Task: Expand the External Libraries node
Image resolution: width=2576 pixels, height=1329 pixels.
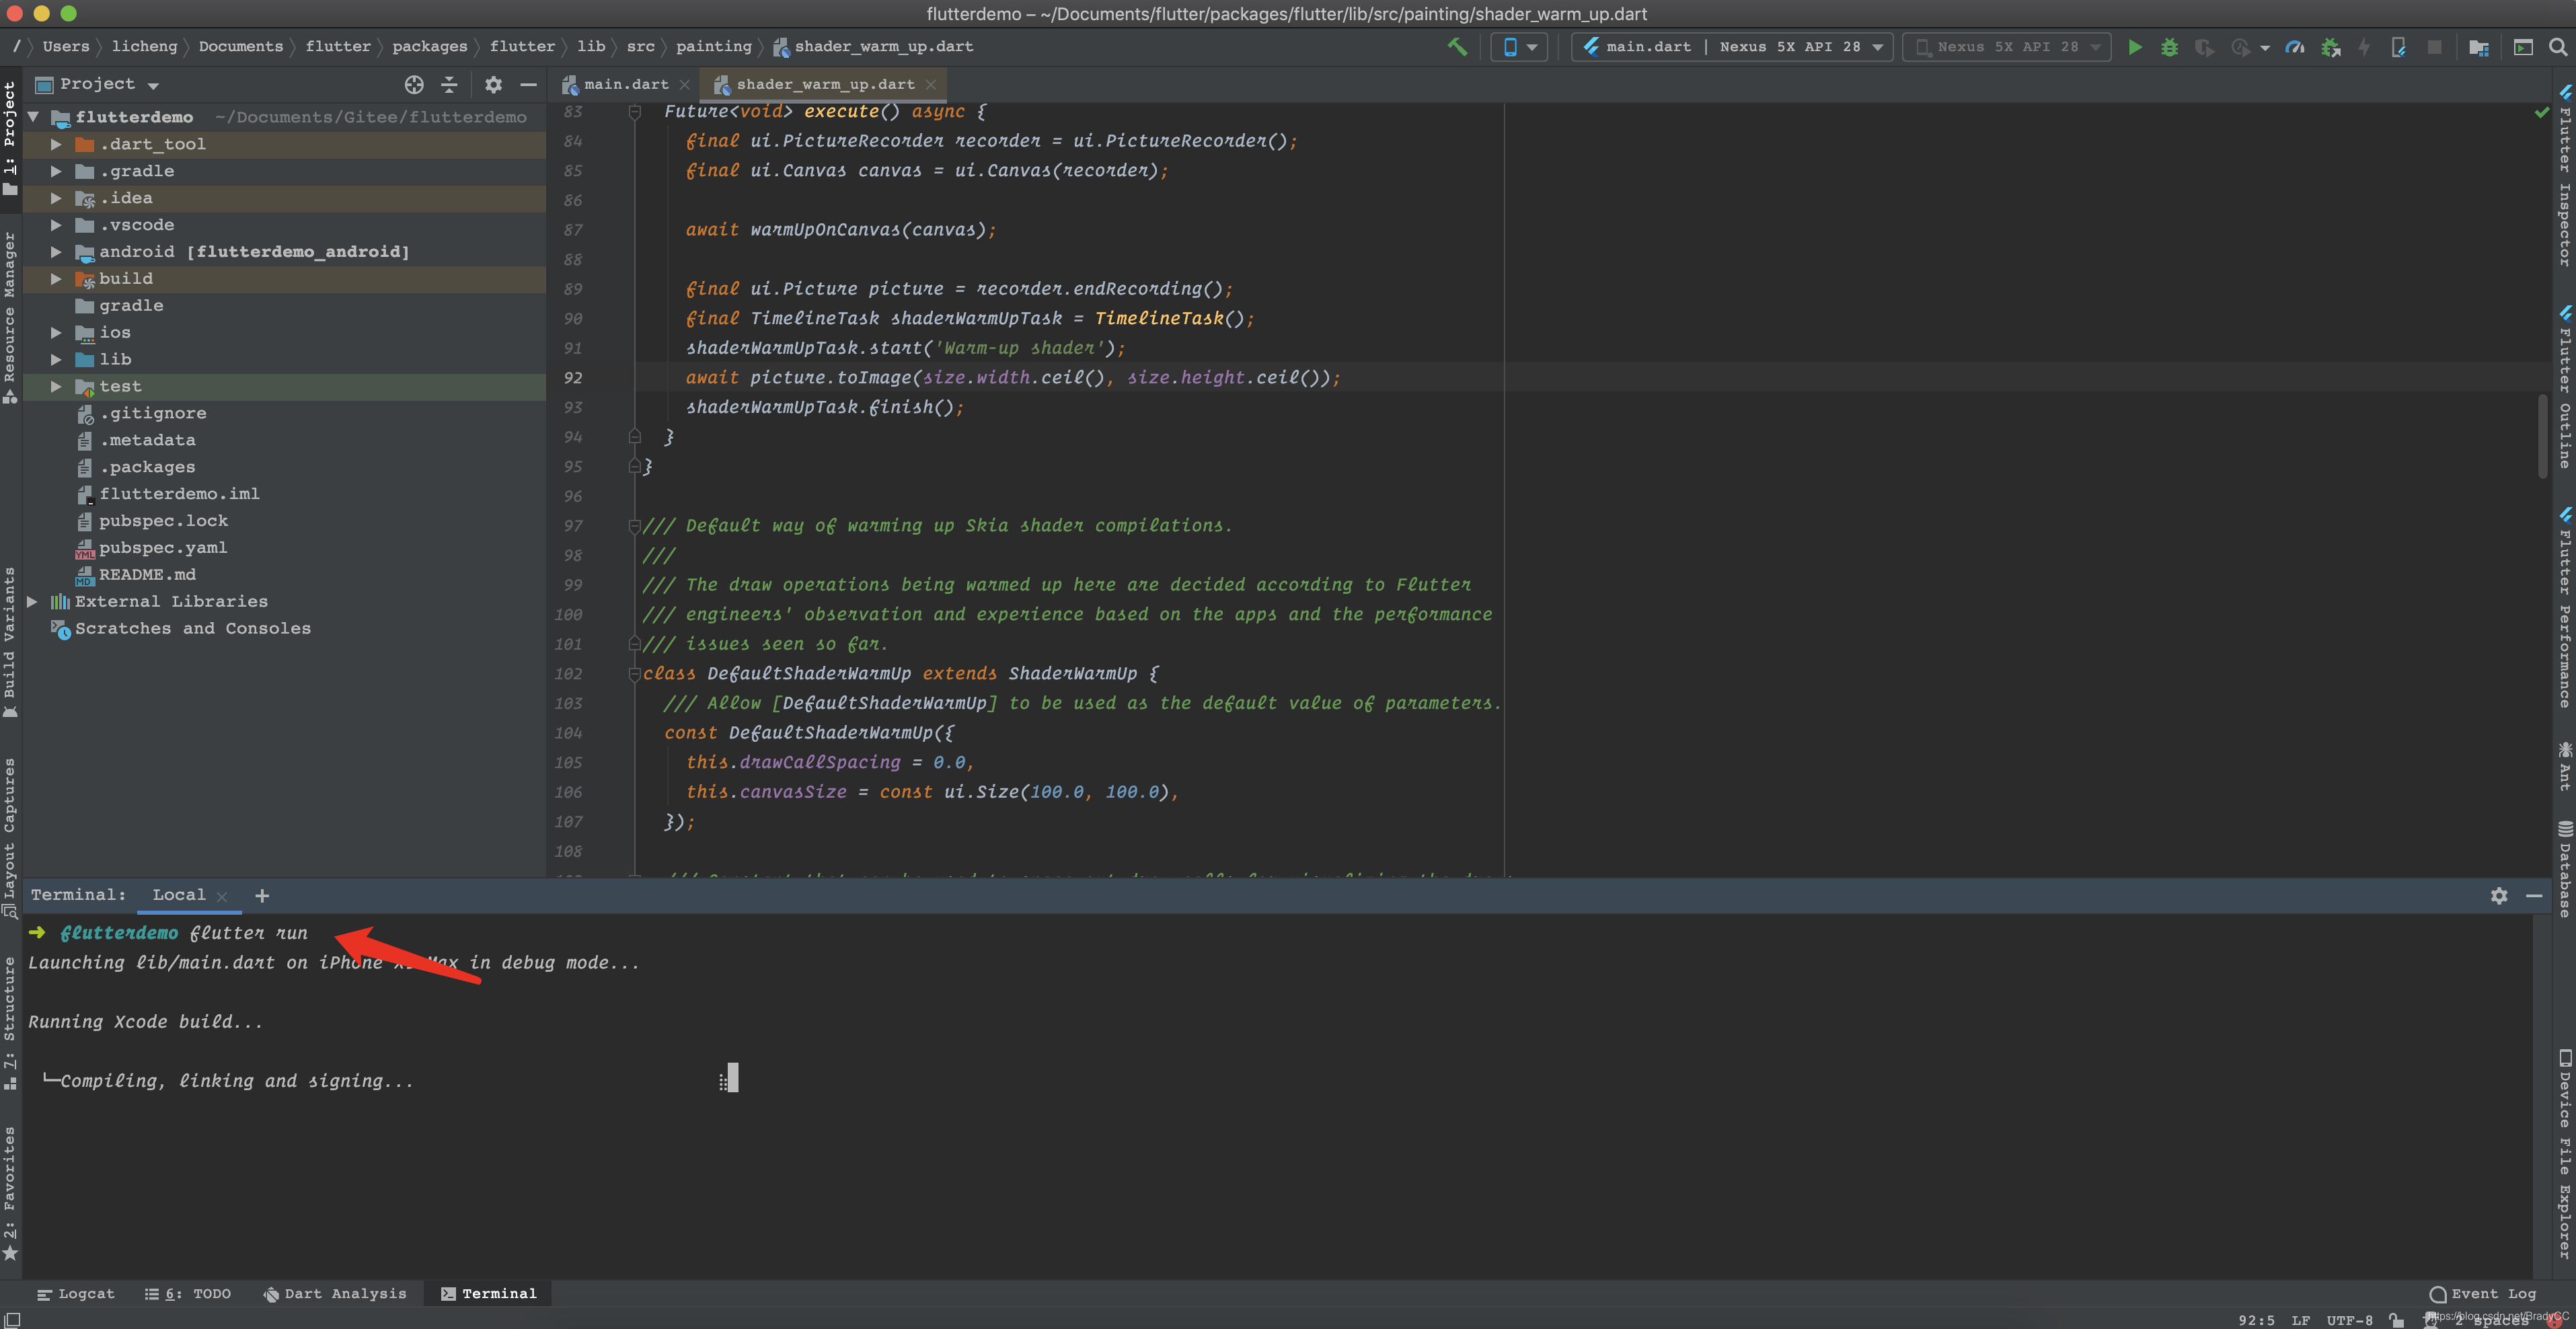Action: pyautogui.click(x=32, y=602)
